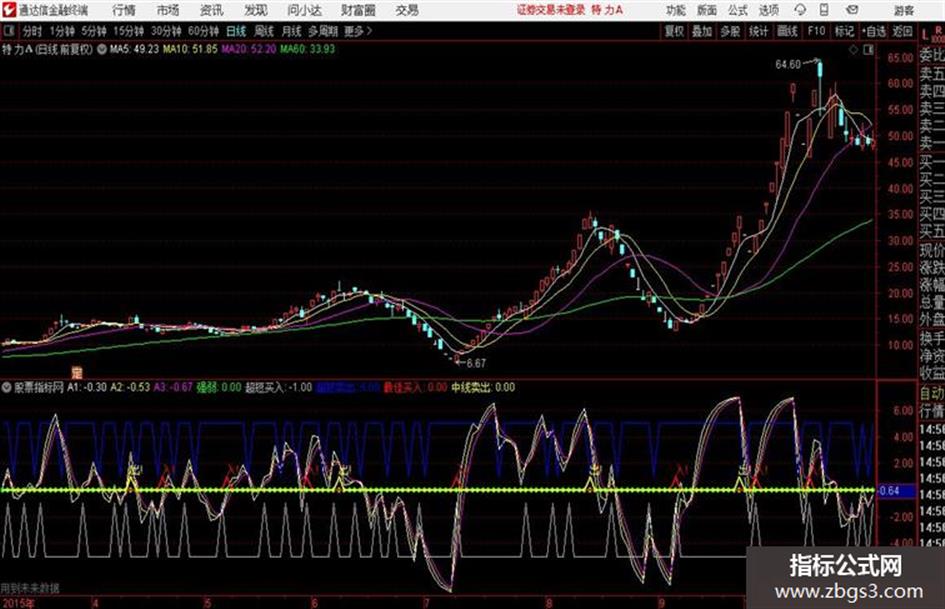945x609 pixels.
Task: Click the 强弱: 0.00 indicator value
Action: point(219,387)
